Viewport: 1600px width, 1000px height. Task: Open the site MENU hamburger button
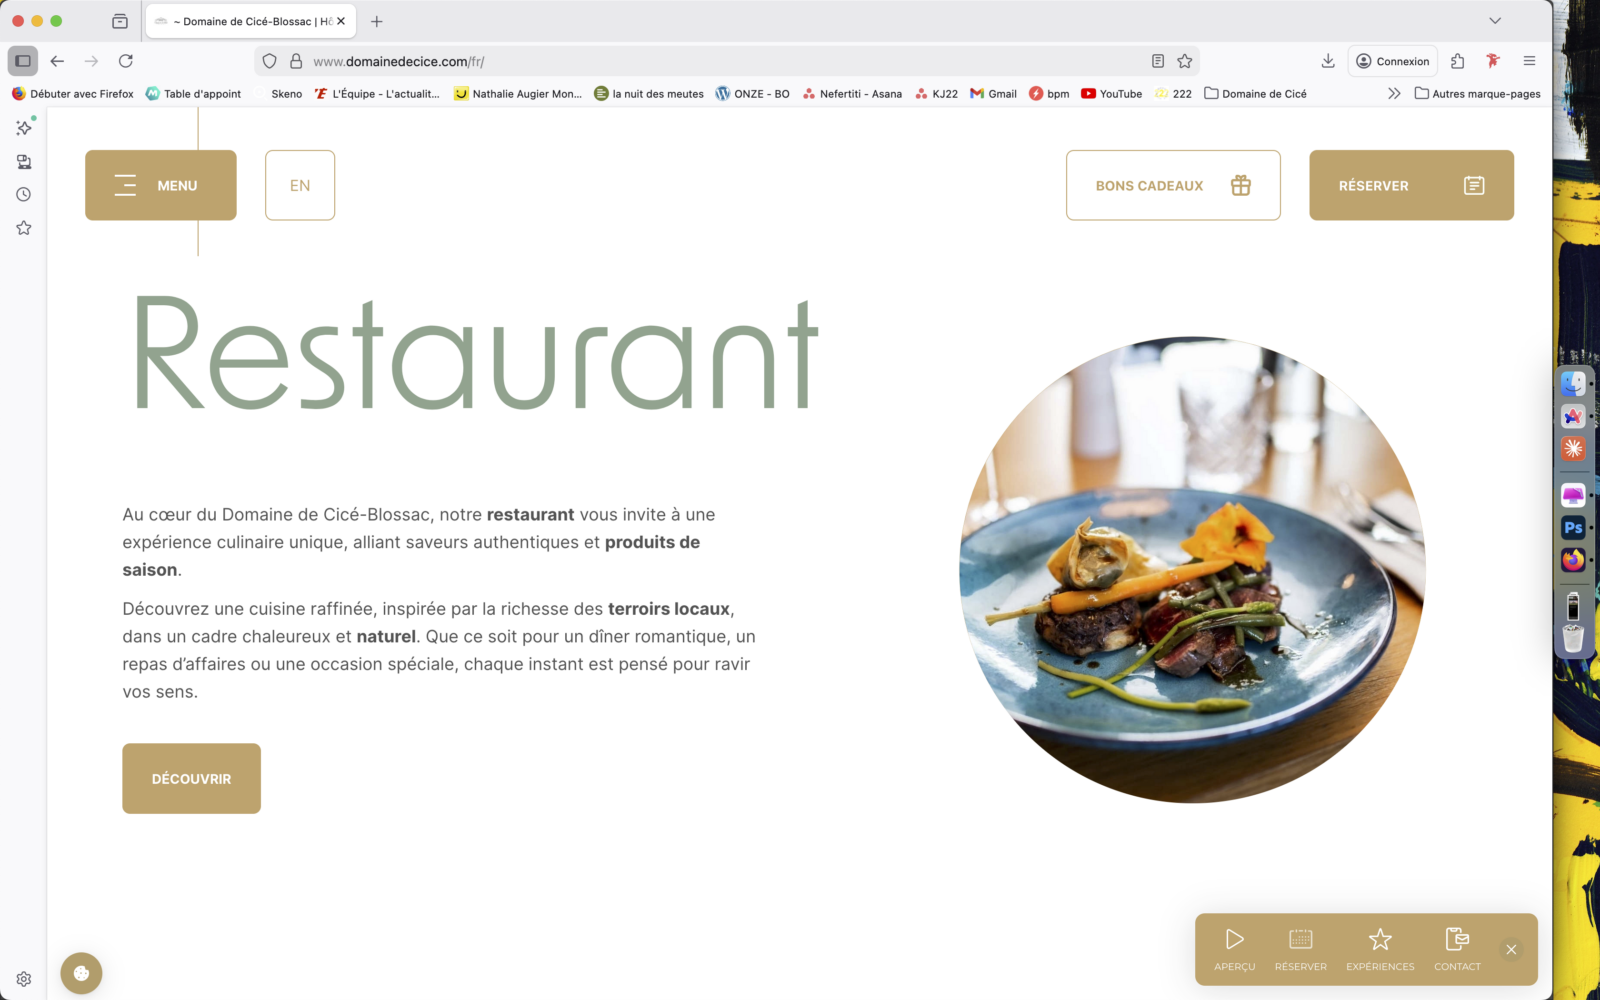pyautogui.click(x=161, y=185)
